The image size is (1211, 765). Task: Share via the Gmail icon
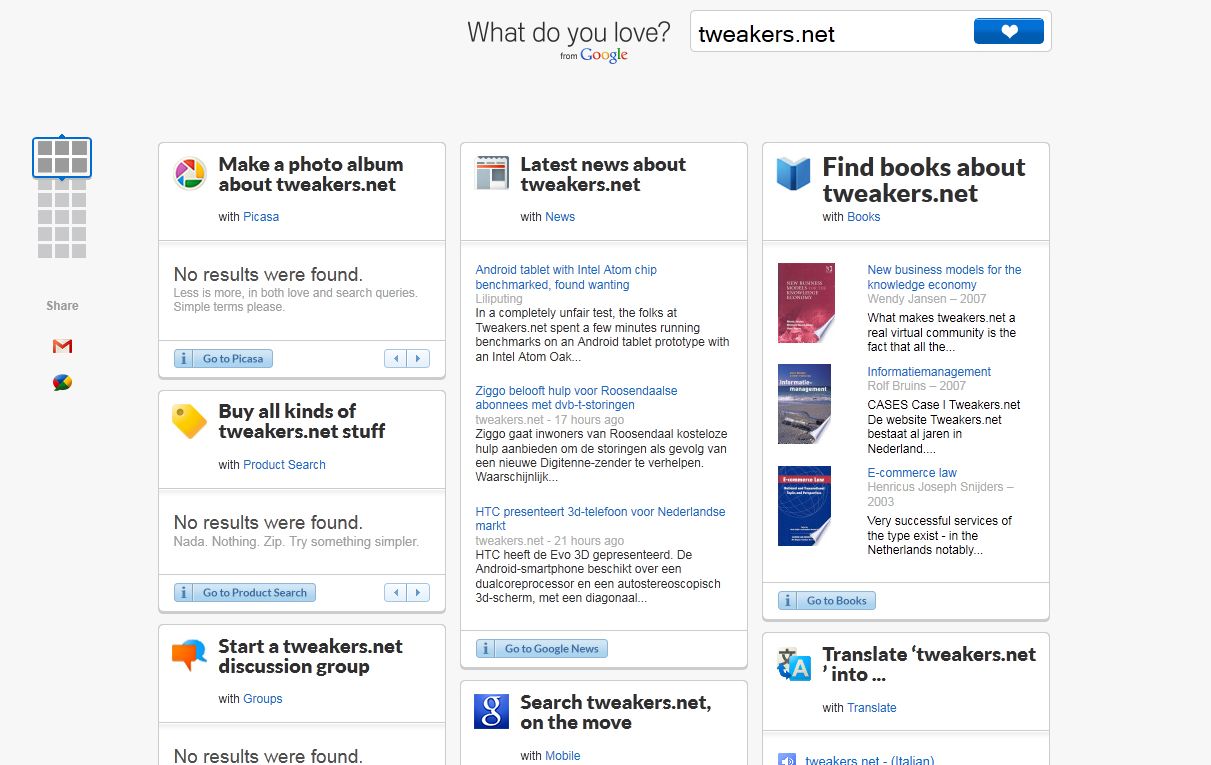(62, 346)
